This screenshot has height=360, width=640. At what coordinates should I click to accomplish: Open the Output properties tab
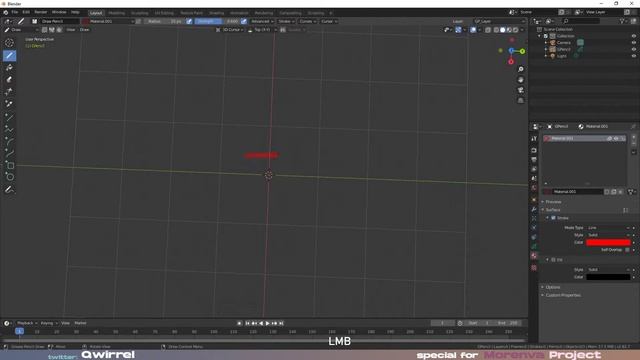coord(534,160)
